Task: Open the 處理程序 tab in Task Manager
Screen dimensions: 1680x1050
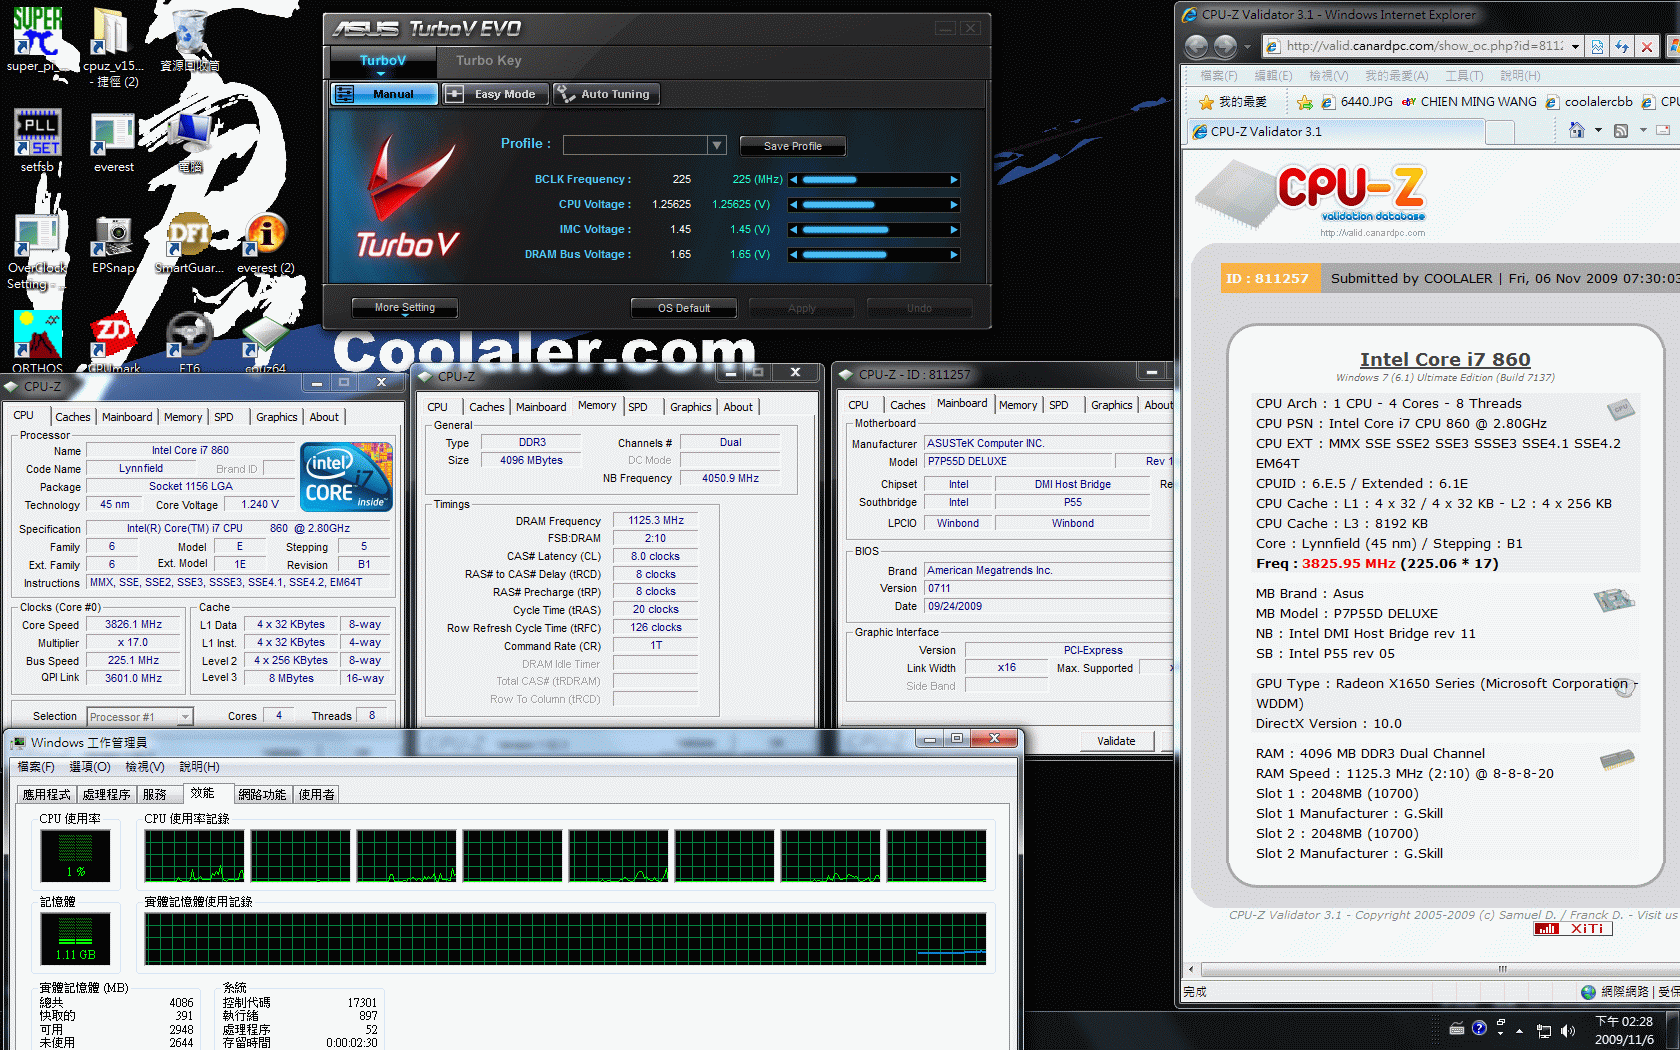Action: pos(107,795)
